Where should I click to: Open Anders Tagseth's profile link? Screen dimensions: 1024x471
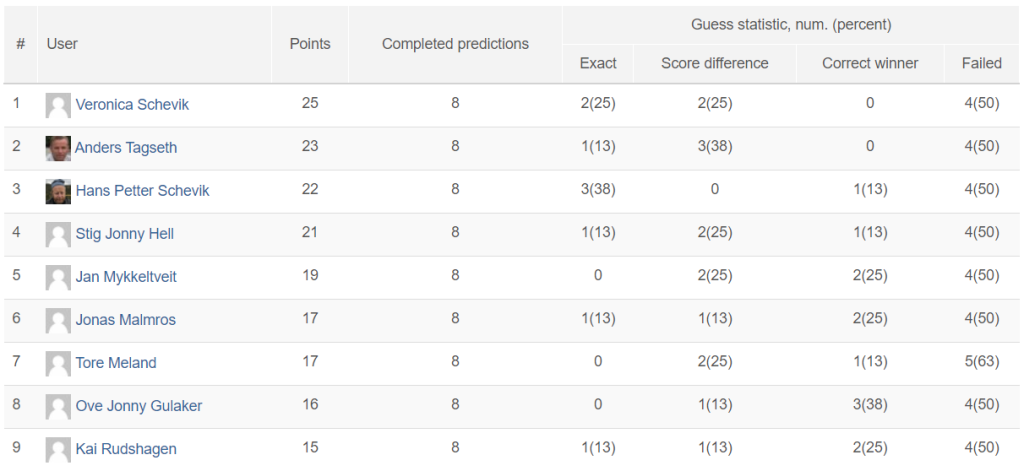coord(125,148)
